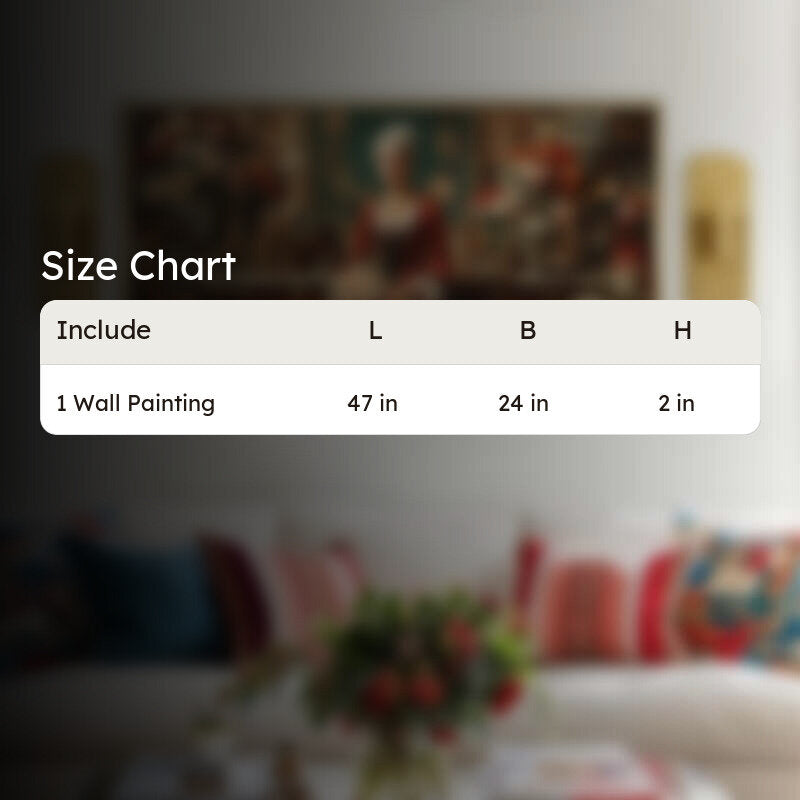The image size is (800, 800).
Task: Click the 24 in breadth value
Action: (x=523, y=403)
